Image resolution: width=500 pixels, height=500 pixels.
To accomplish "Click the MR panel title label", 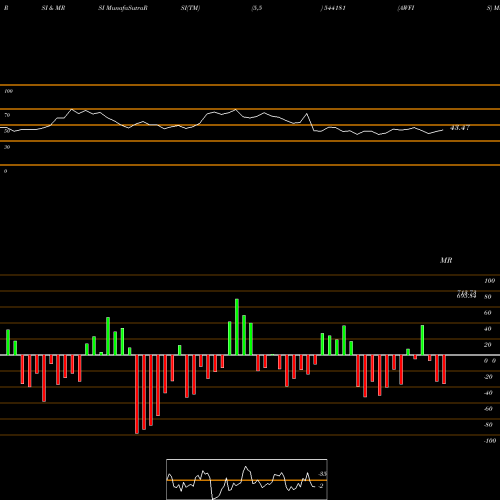I will coord(446,260).
